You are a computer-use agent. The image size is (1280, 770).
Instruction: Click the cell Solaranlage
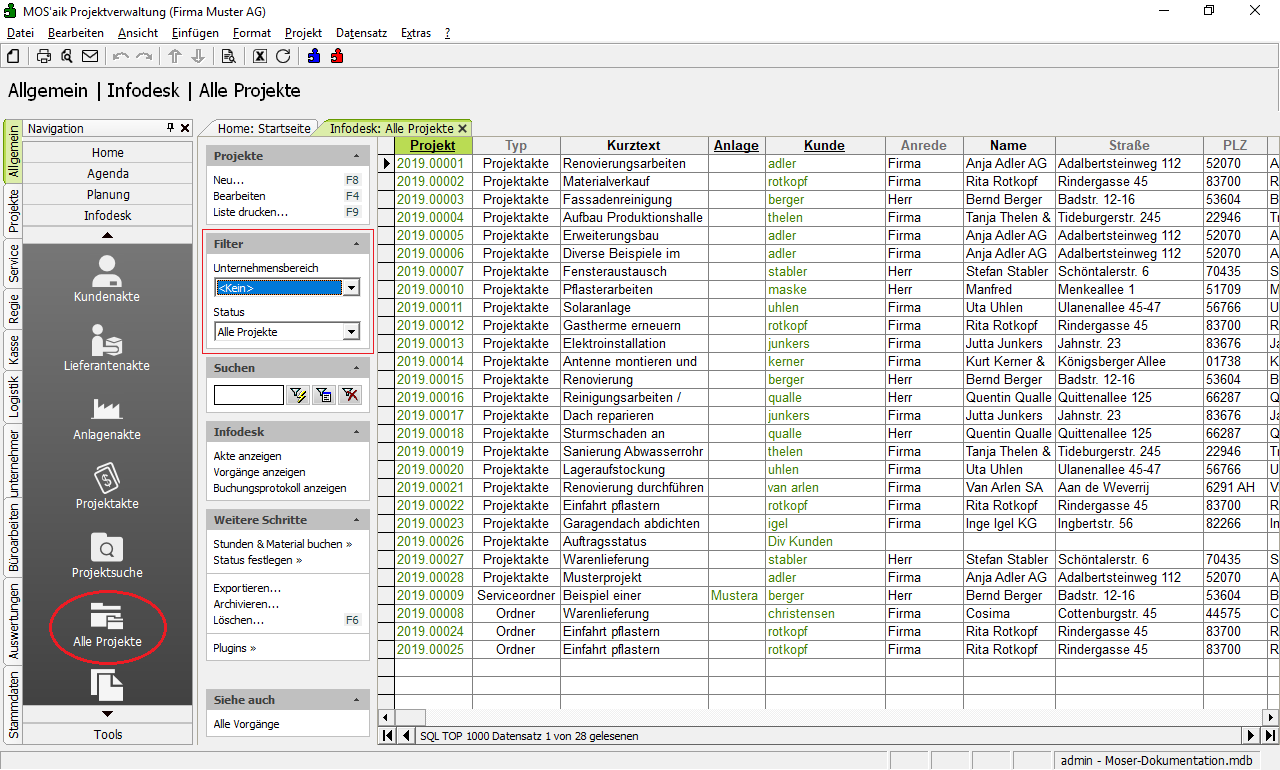pyautogui.click(x=634, y=307)
